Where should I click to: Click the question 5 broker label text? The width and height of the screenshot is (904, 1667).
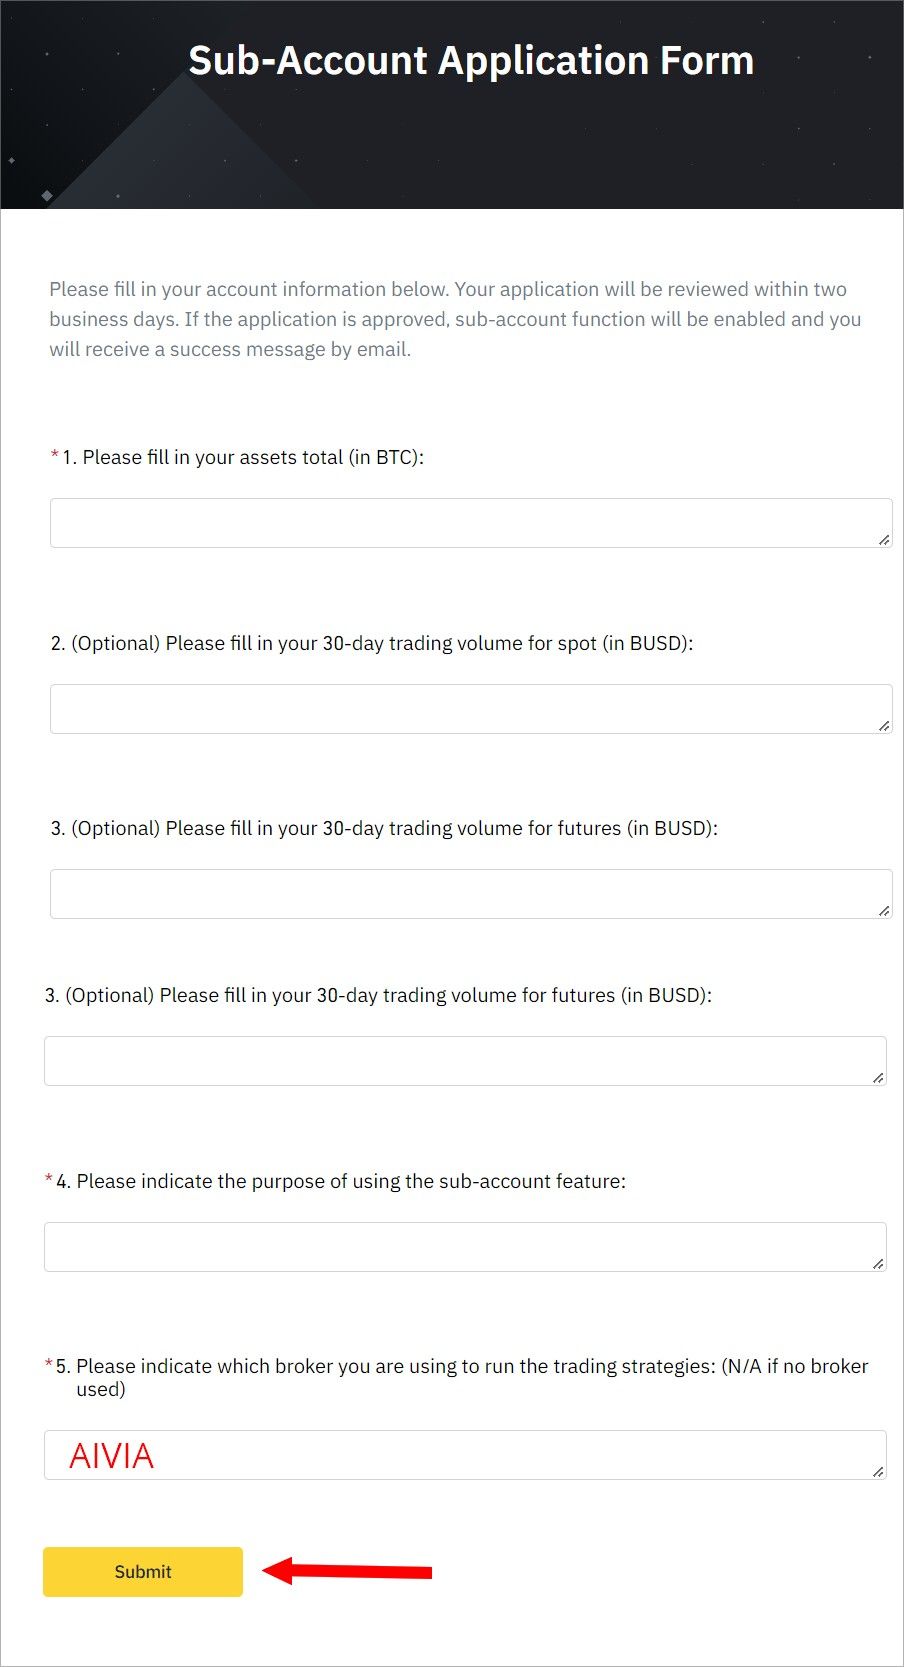[462, 1377]
